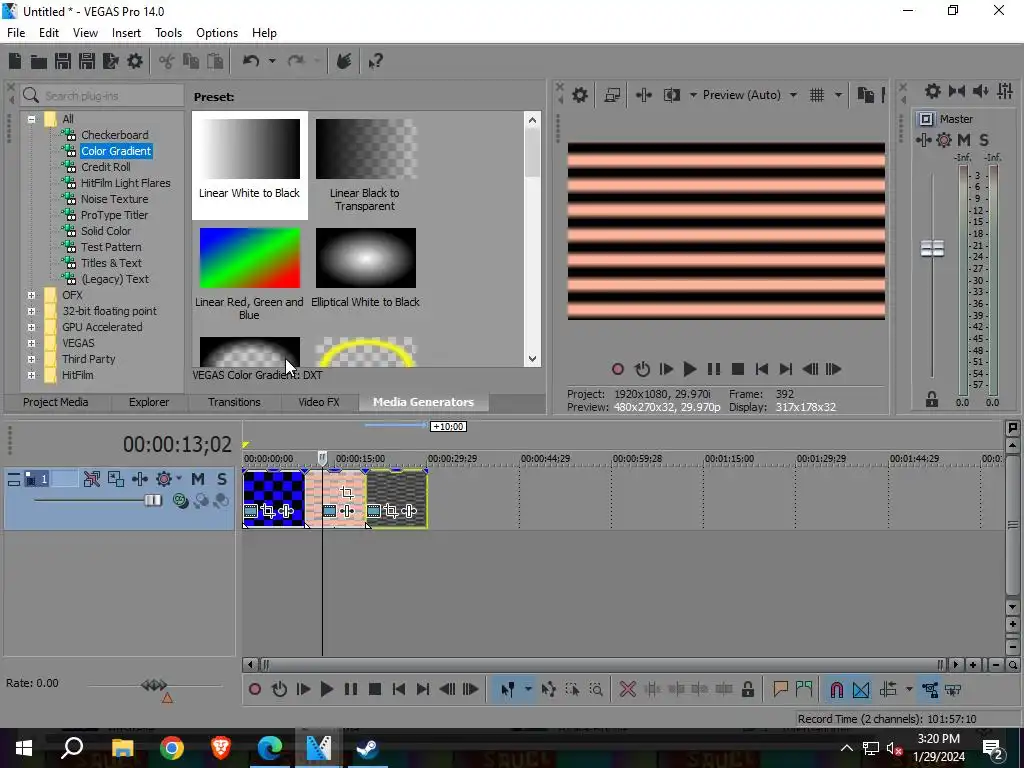This screenshot has height=768, width=1024.
Task: Toggle loop playback on timeline transport
Action: pos(280,690)
